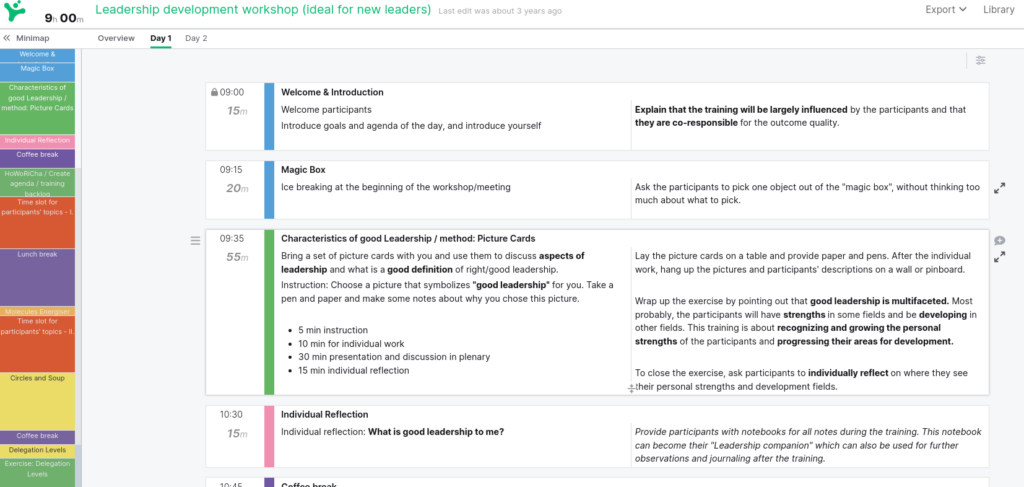1024x487 pixels.
Task: Click the pink color bar of Individual Reflection
Action: [269, 436]
